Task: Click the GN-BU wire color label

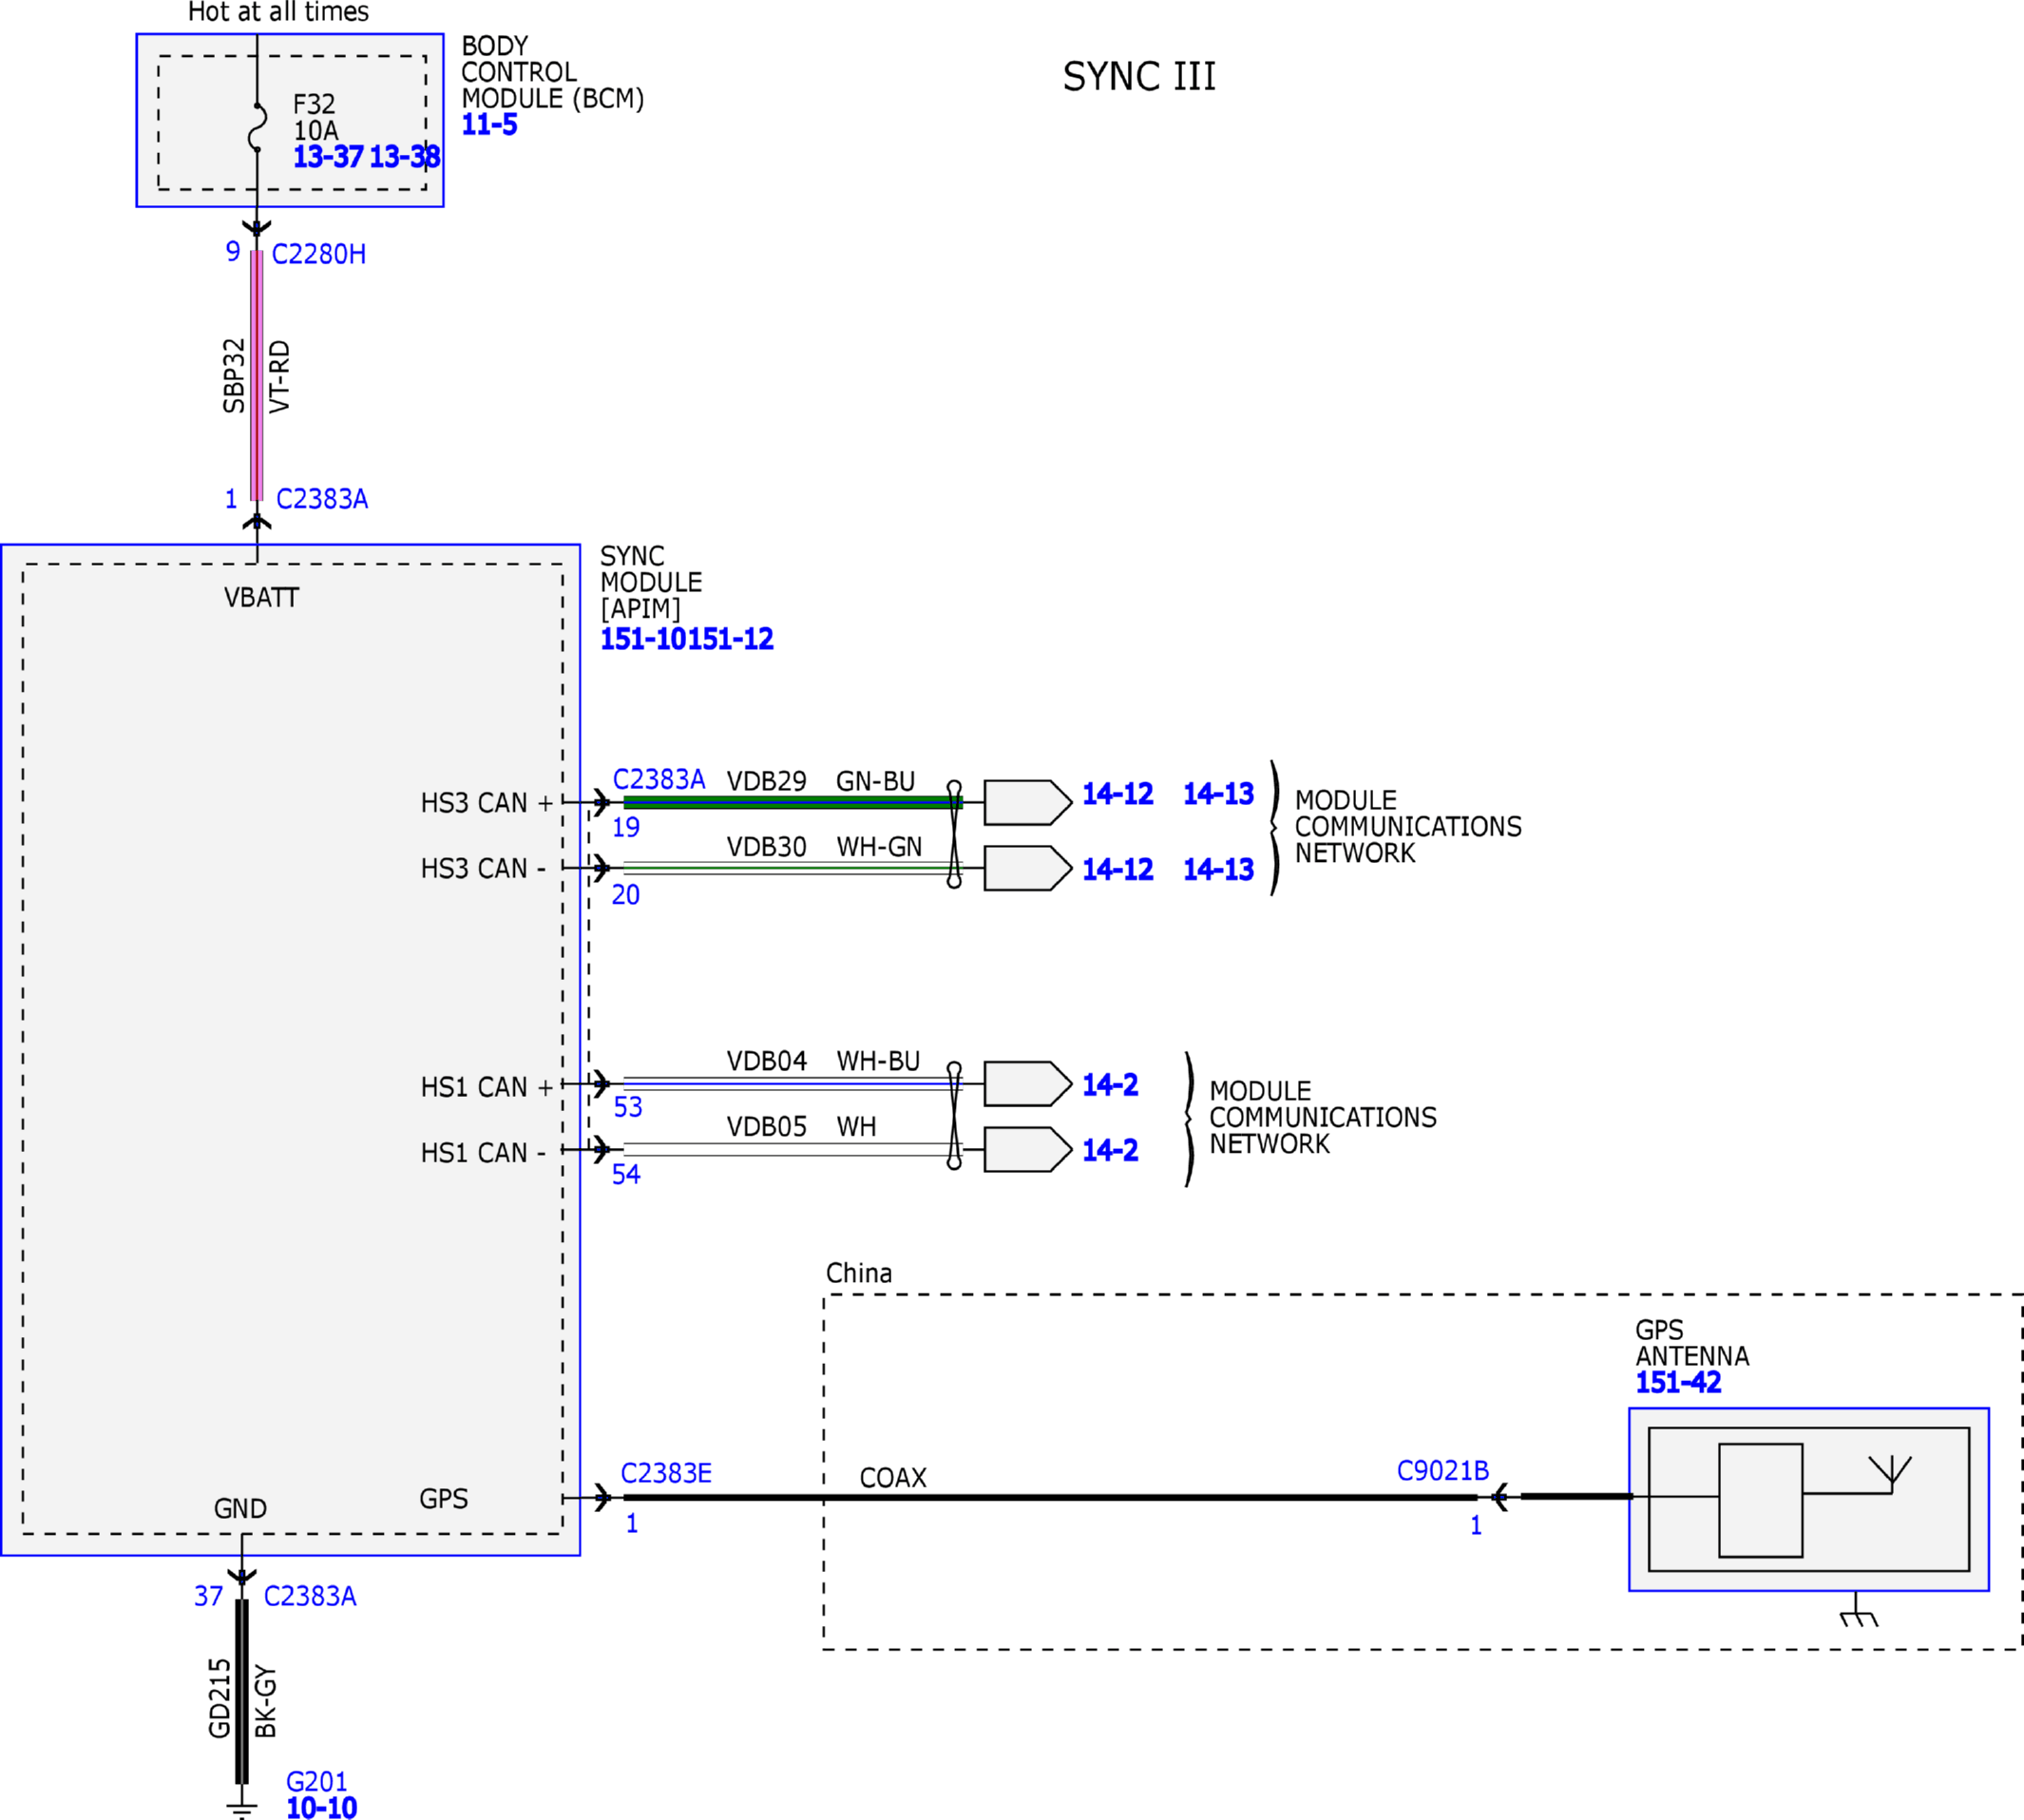Action: (876, 782)
